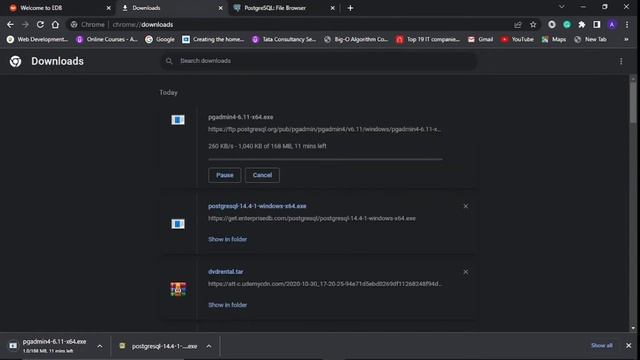The width and height of the screenshot is (640, 360).
Task: Show more bookmarks overflow chevron
Action: point(626,40)
